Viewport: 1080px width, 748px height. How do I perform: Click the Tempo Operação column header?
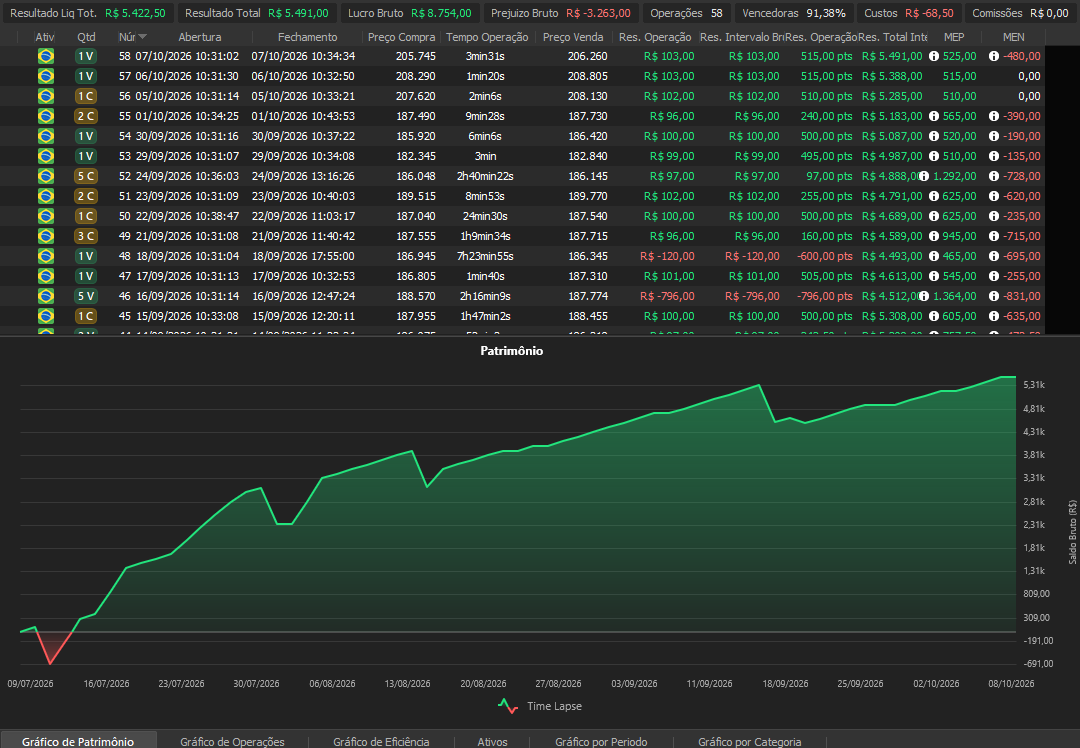(487, 37)
